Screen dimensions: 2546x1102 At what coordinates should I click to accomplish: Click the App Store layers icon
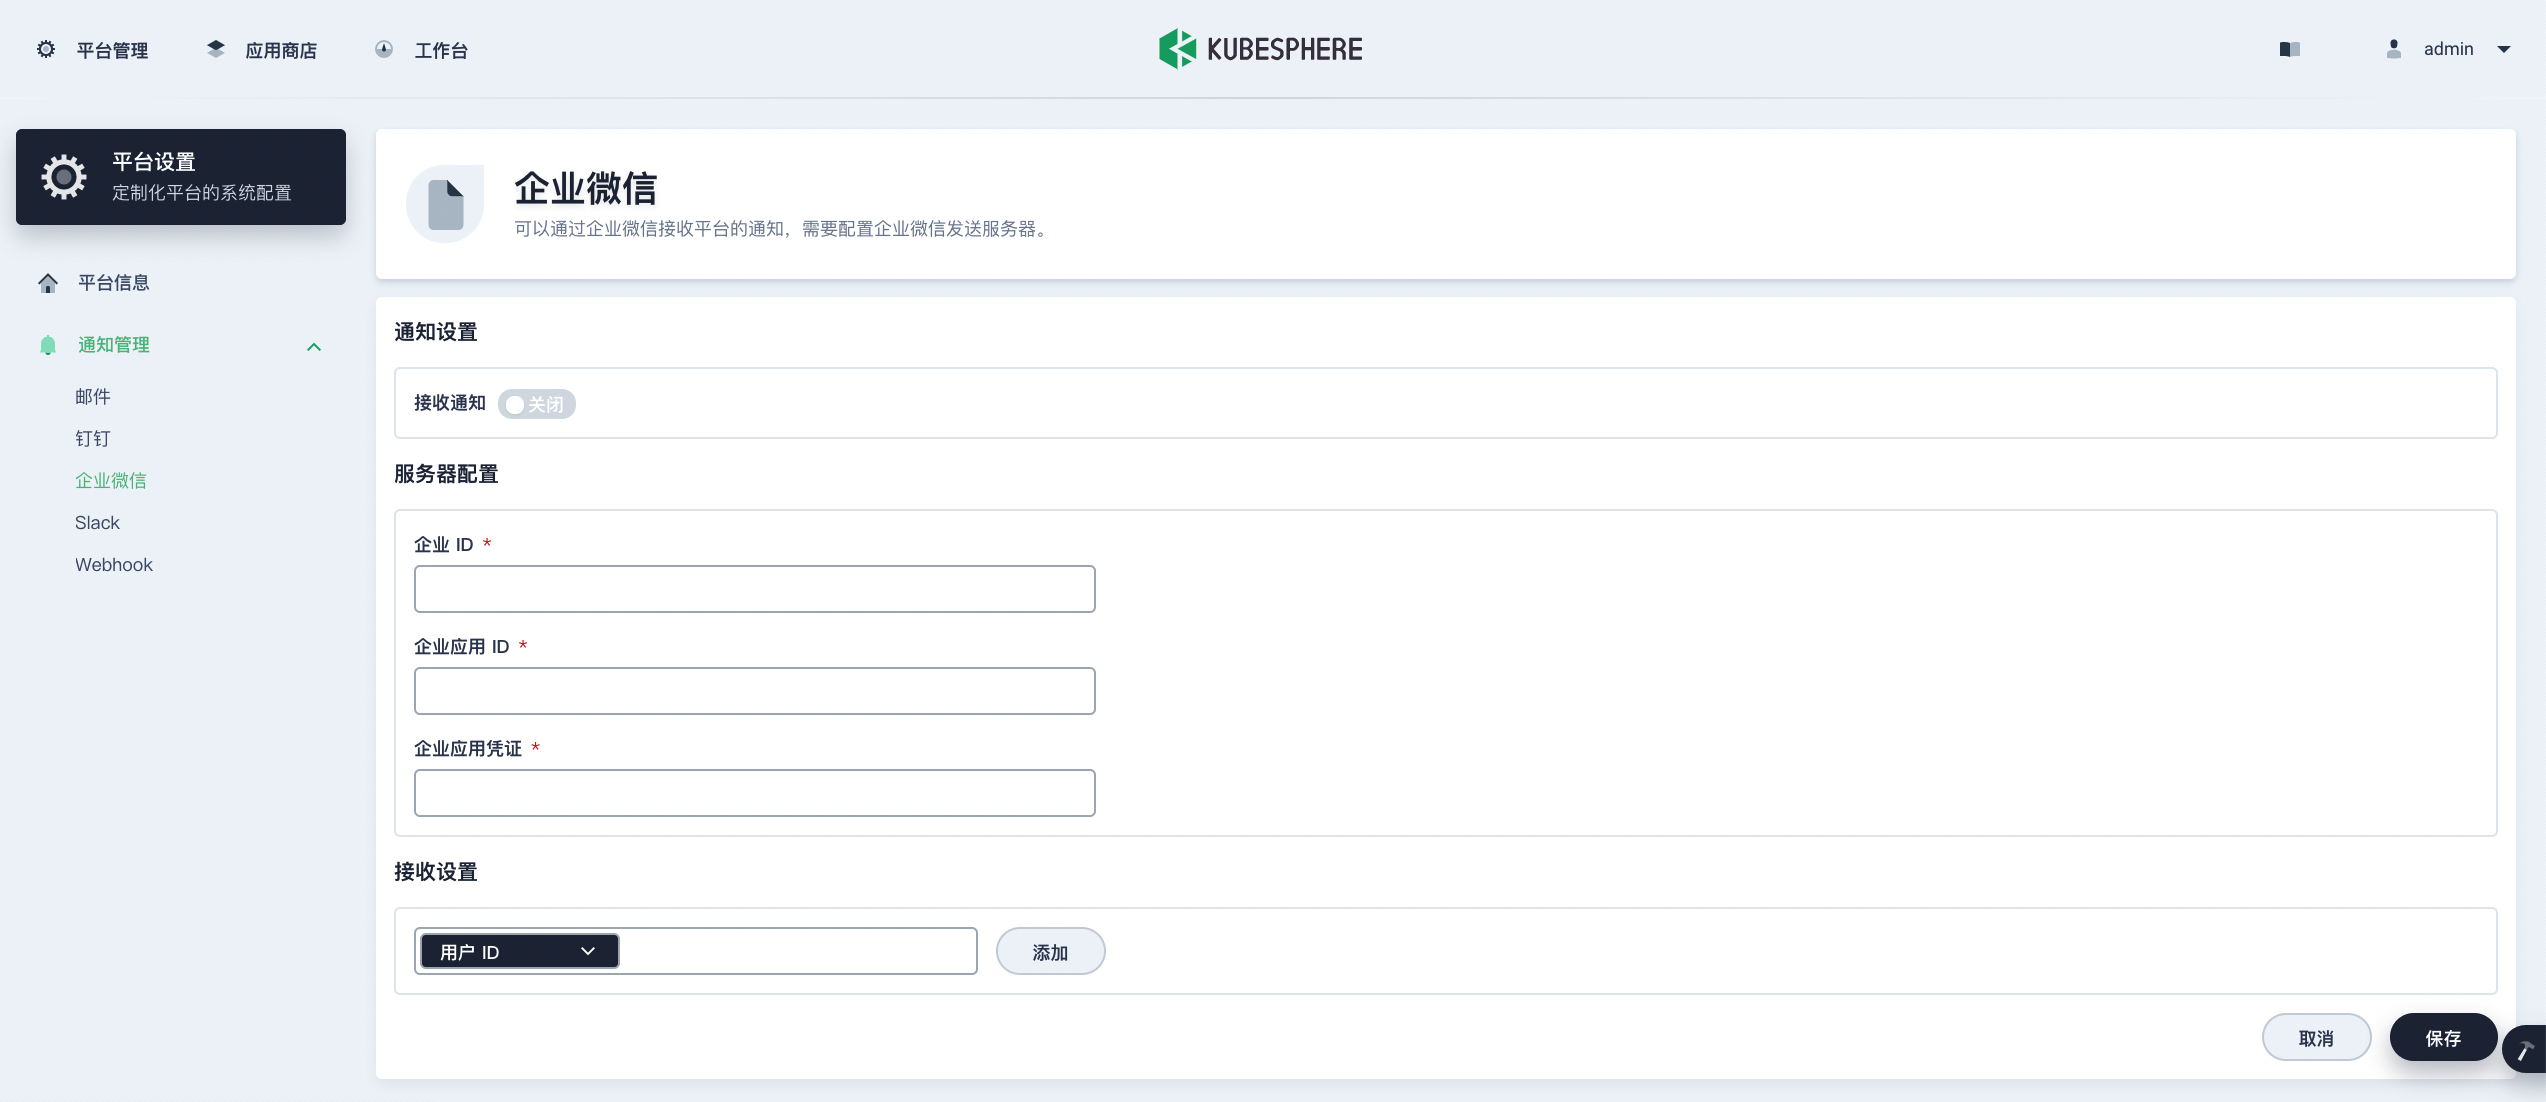tap(215, 49)
